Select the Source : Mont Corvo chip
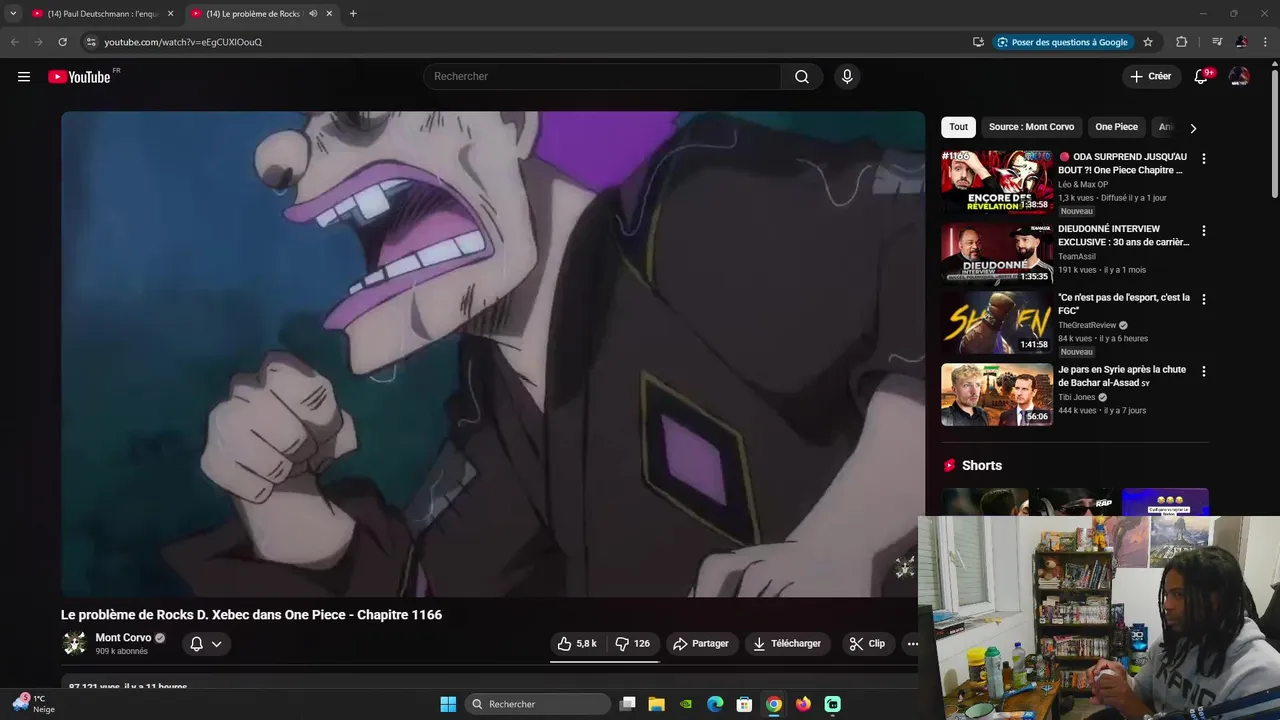 (1031, 127)
